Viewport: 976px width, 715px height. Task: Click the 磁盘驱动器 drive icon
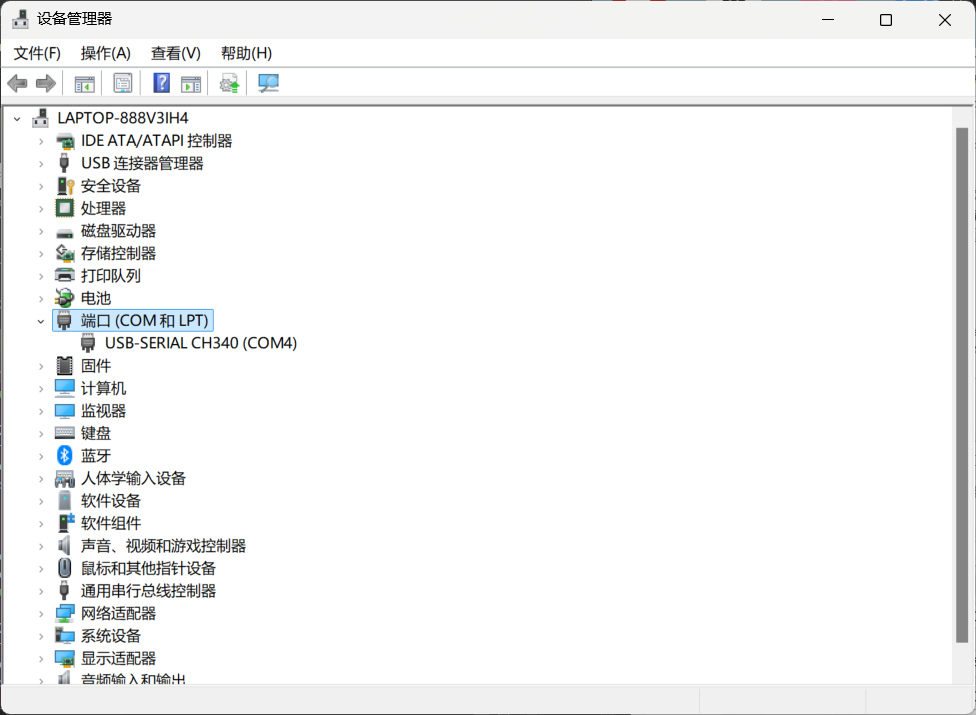[x=65, y=233]
